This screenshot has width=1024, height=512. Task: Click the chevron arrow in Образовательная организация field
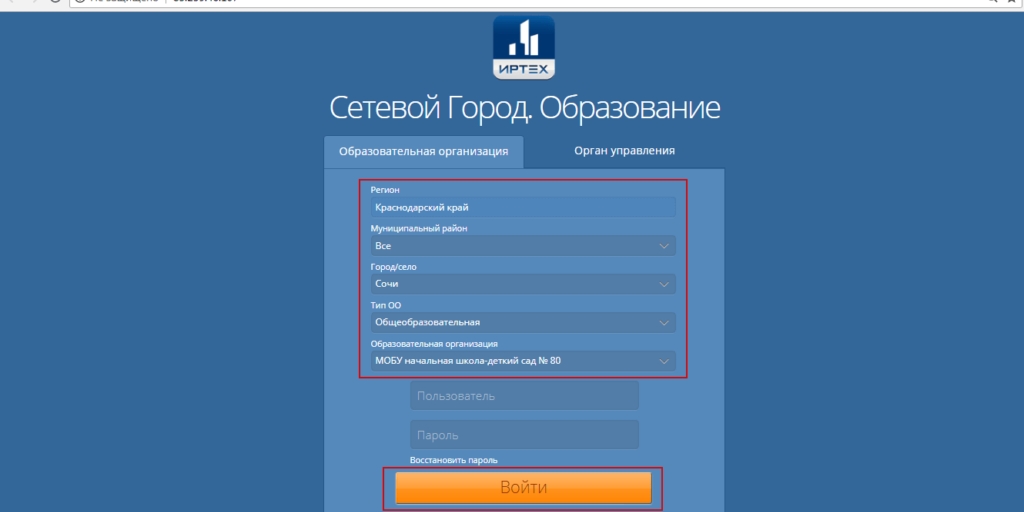664,361
